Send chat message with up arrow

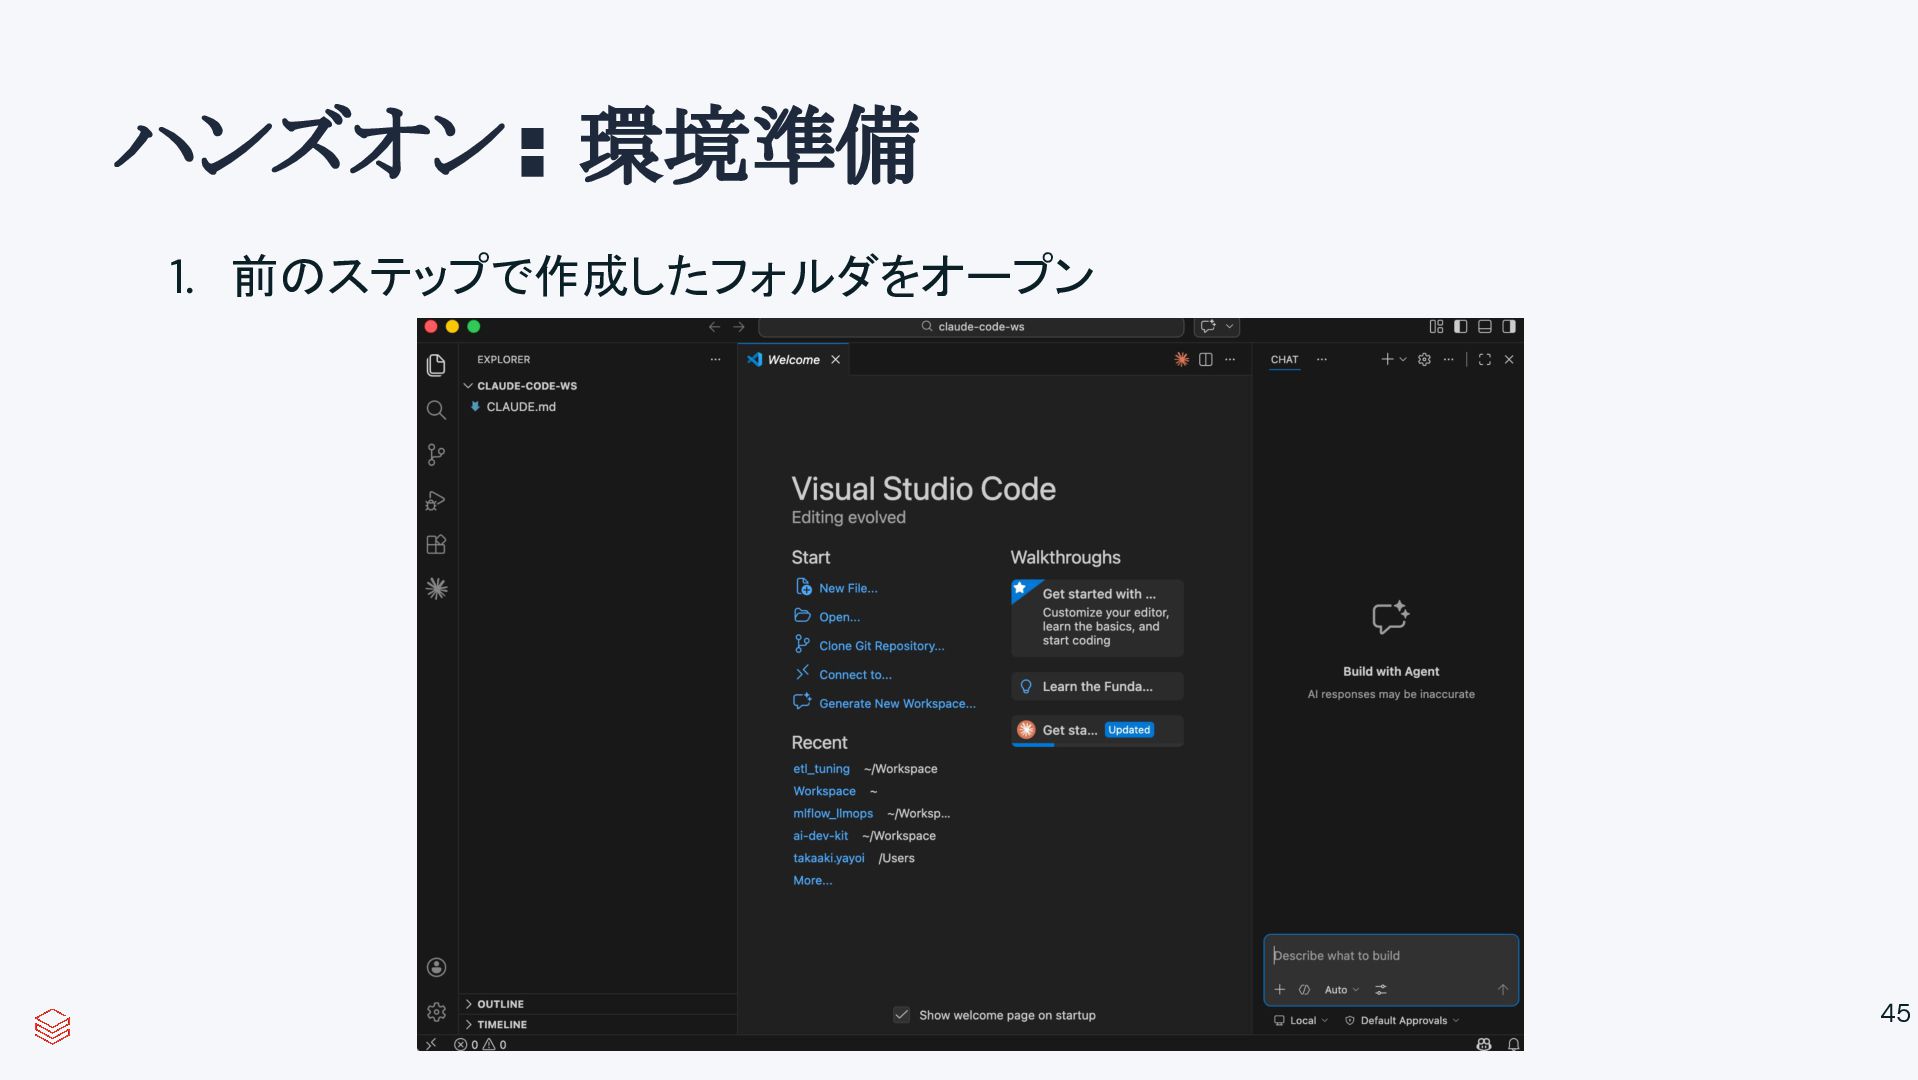tap(1502, 989)
